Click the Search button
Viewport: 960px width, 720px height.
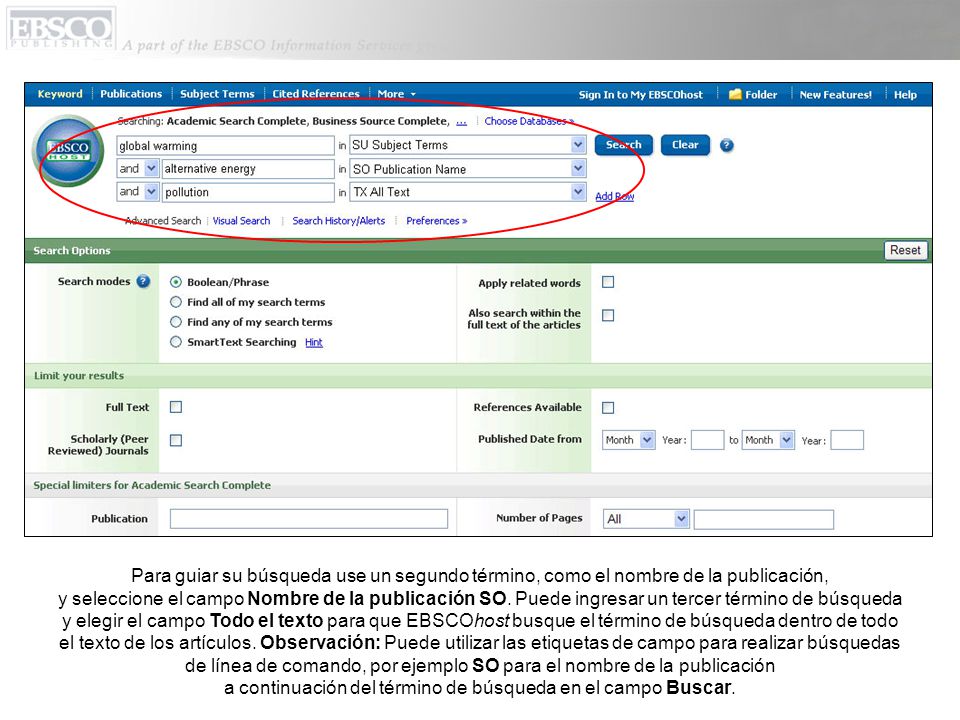623,145
